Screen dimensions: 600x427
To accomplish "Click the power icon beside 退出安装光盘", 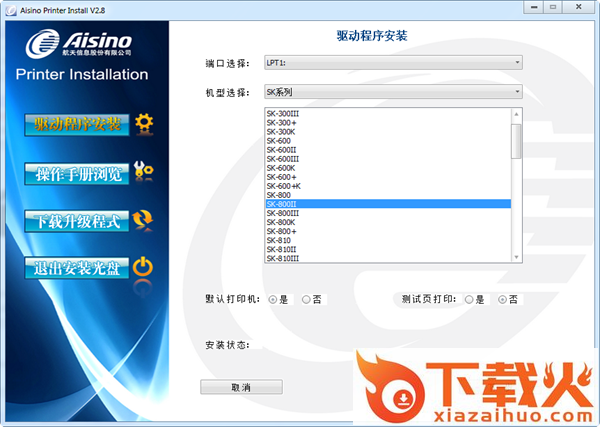I will coord(144,268).
